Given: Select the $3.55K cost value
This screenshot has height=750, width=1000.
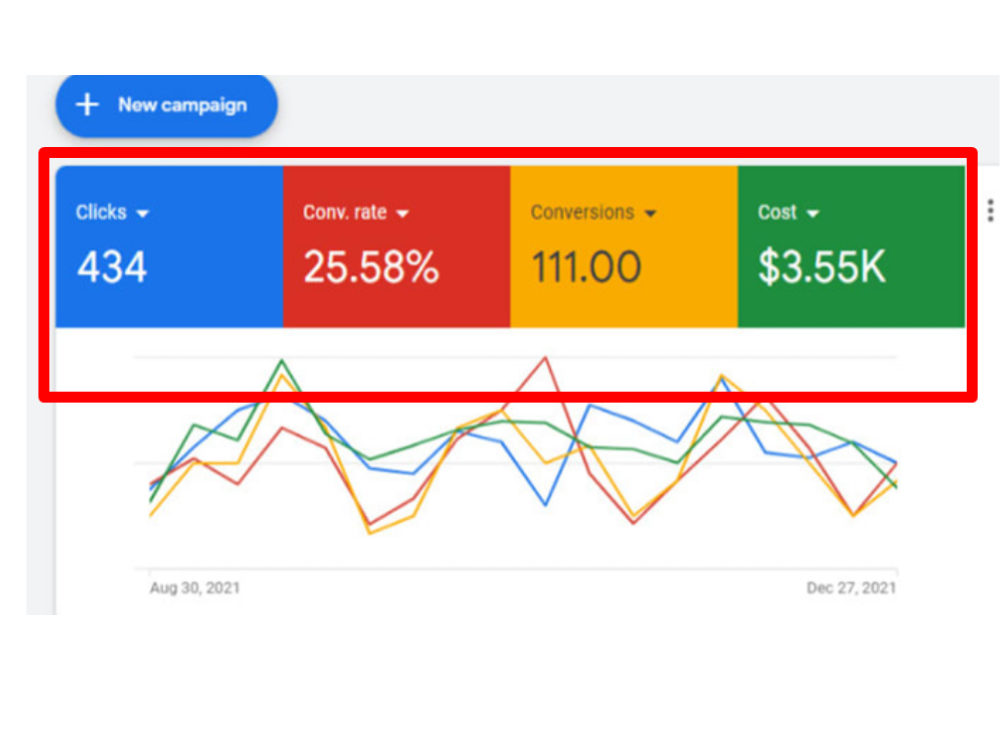Looking at the screenshot, I should click(822, 267).
